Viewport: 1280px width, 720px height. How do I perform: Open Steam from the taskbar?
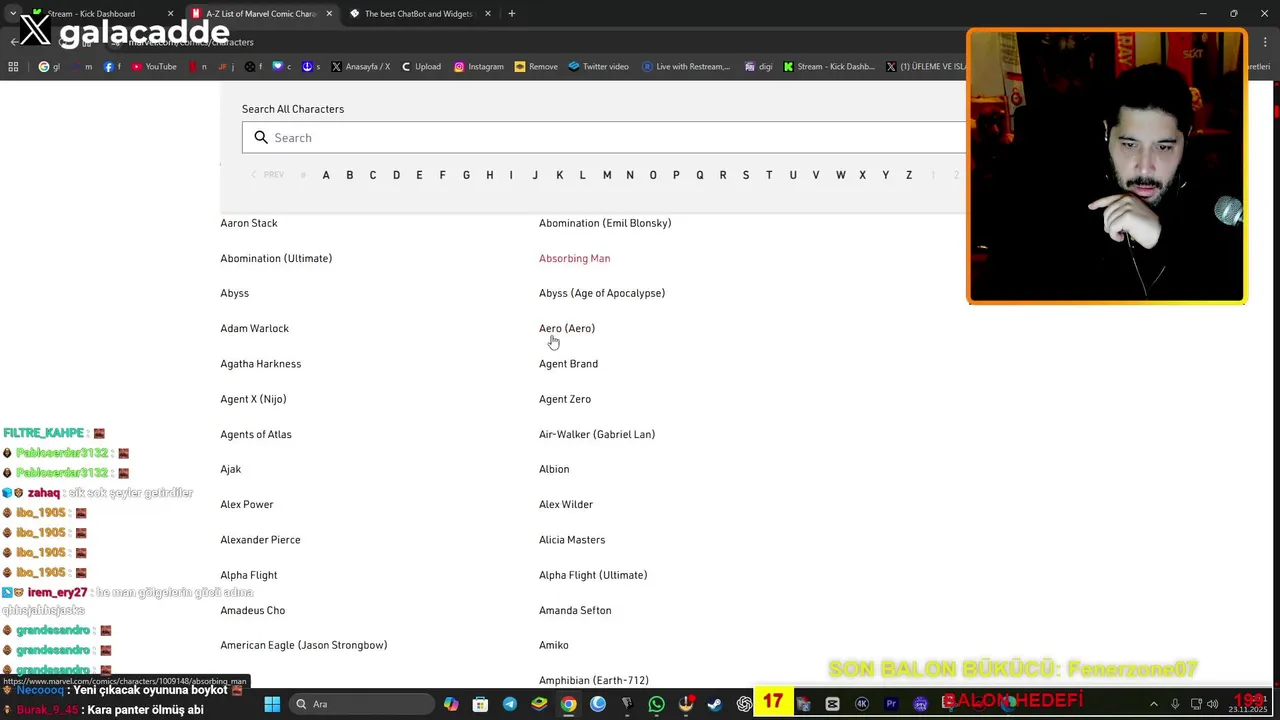click(x=714, y=704)
